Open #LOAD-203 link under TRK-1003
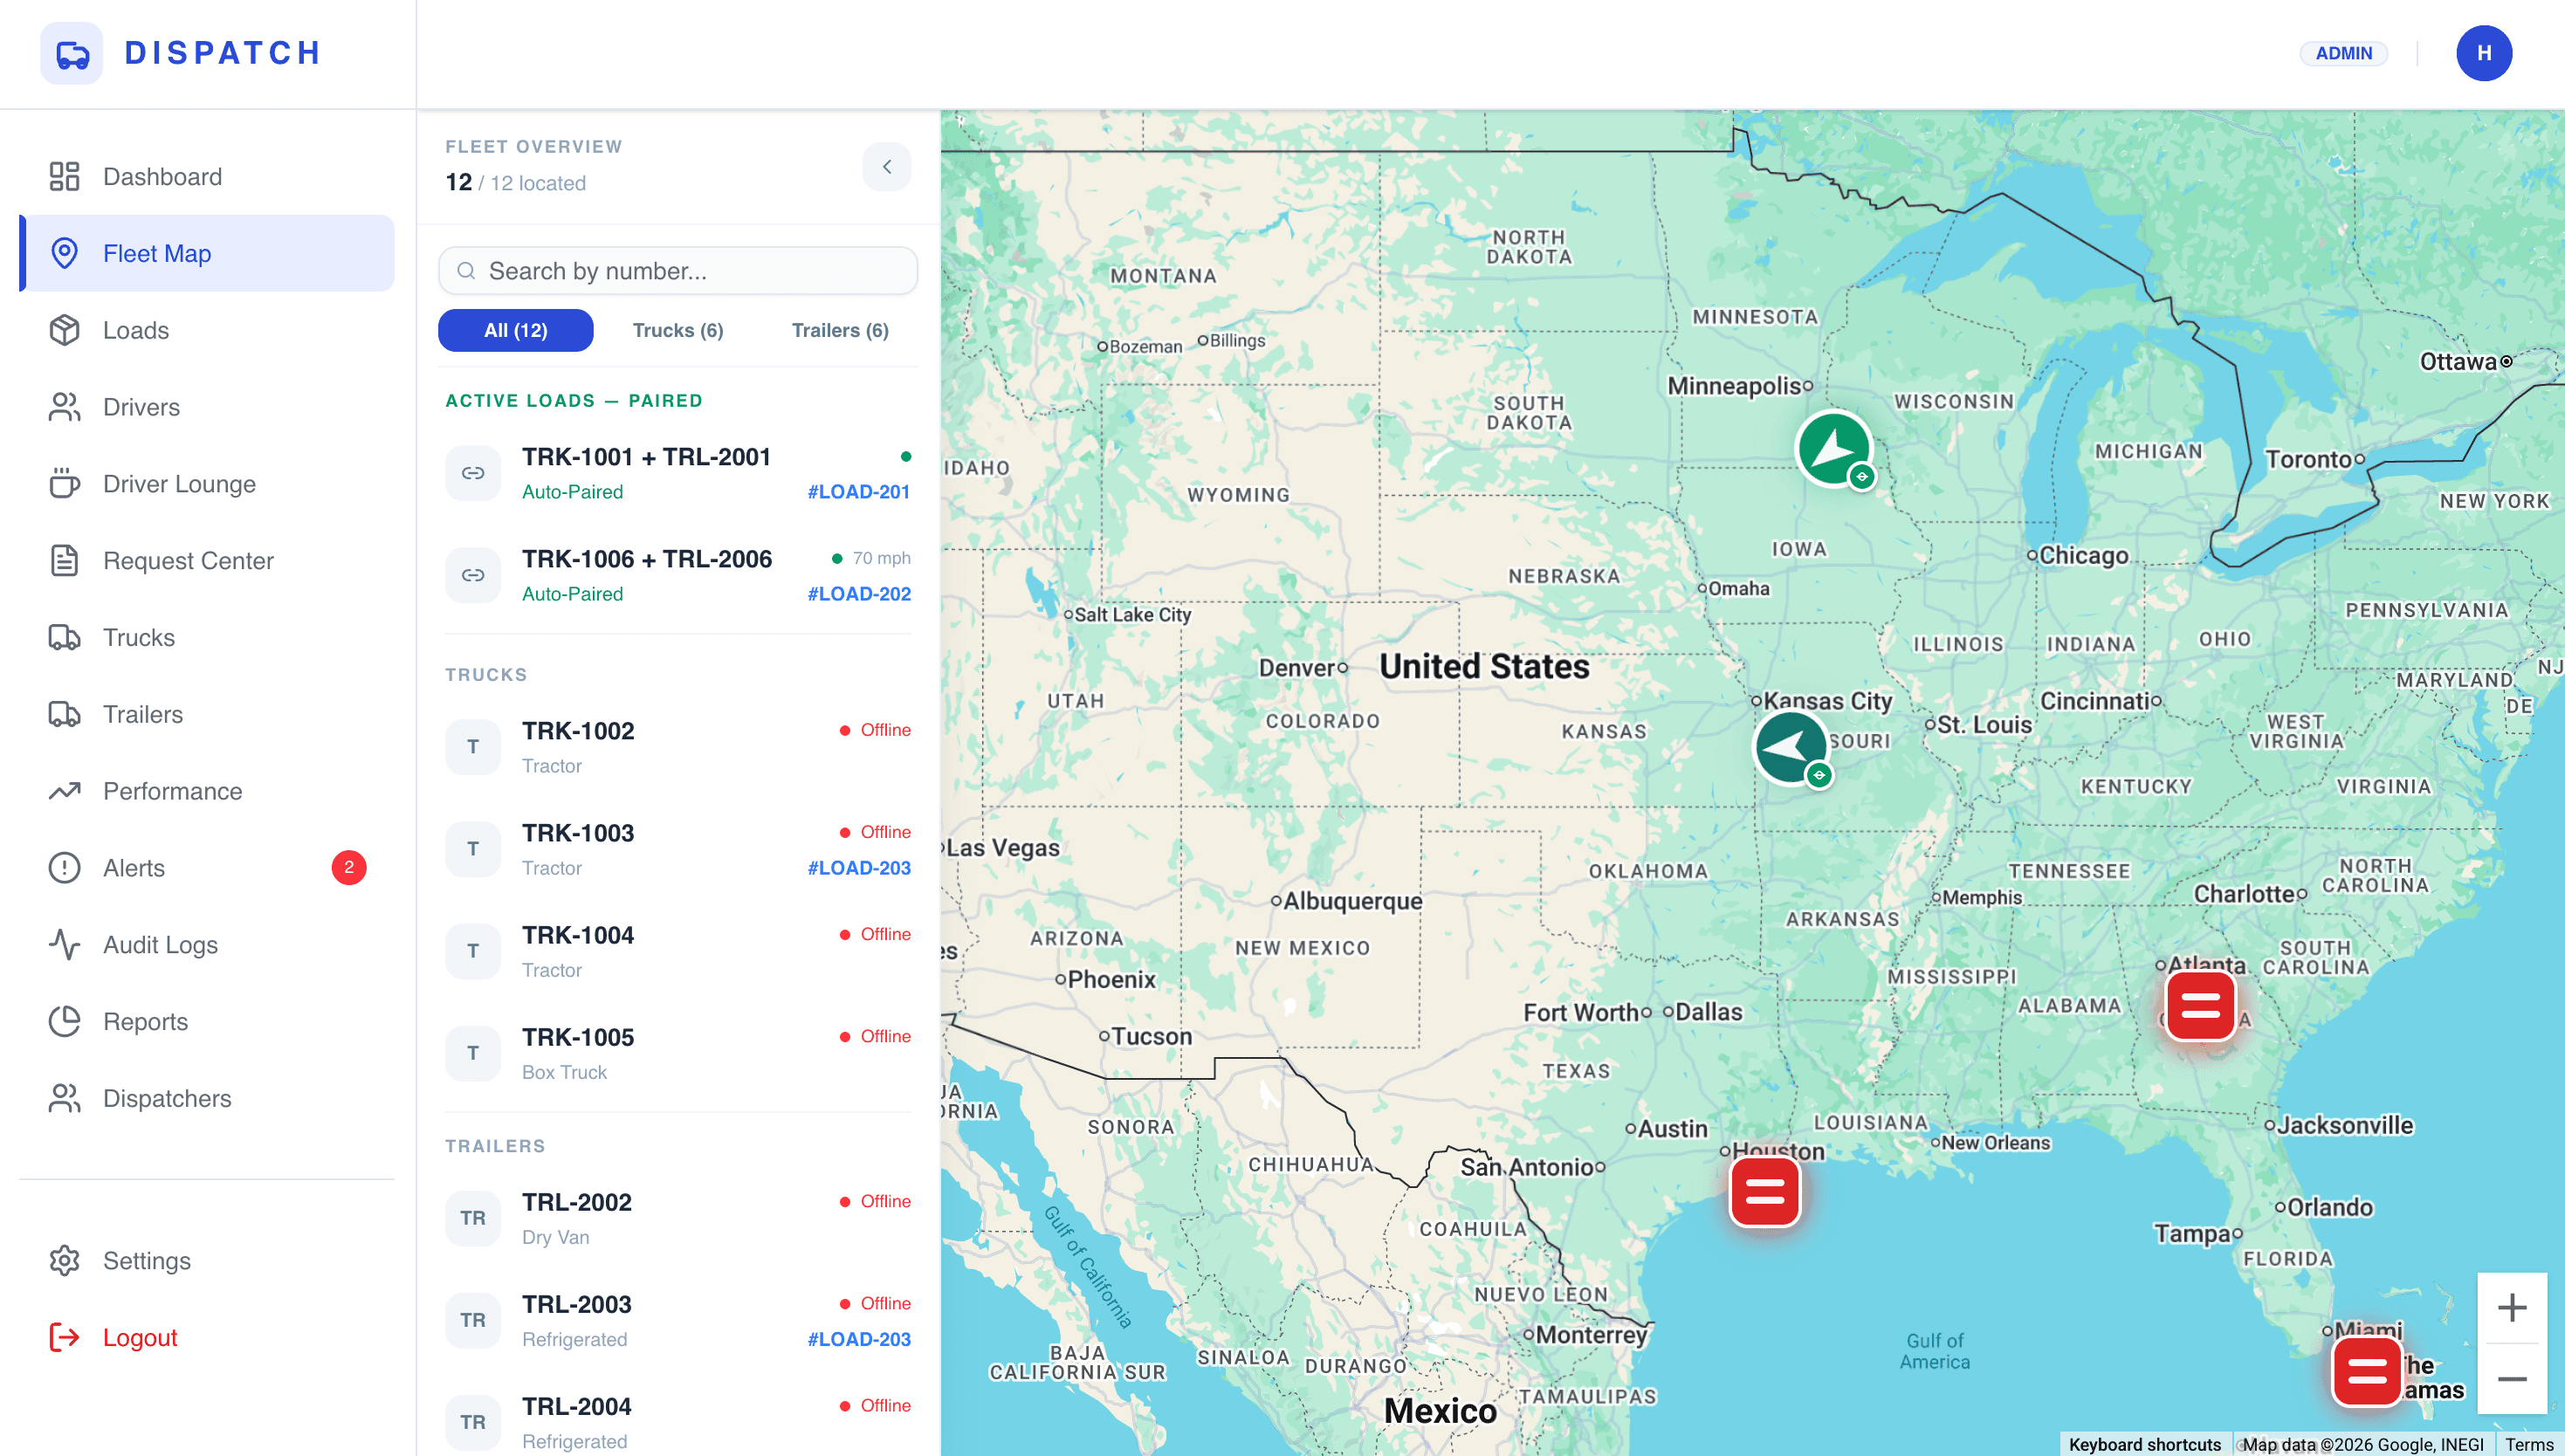Viewport: 2565px width, 1456px height. click(859, 868)
